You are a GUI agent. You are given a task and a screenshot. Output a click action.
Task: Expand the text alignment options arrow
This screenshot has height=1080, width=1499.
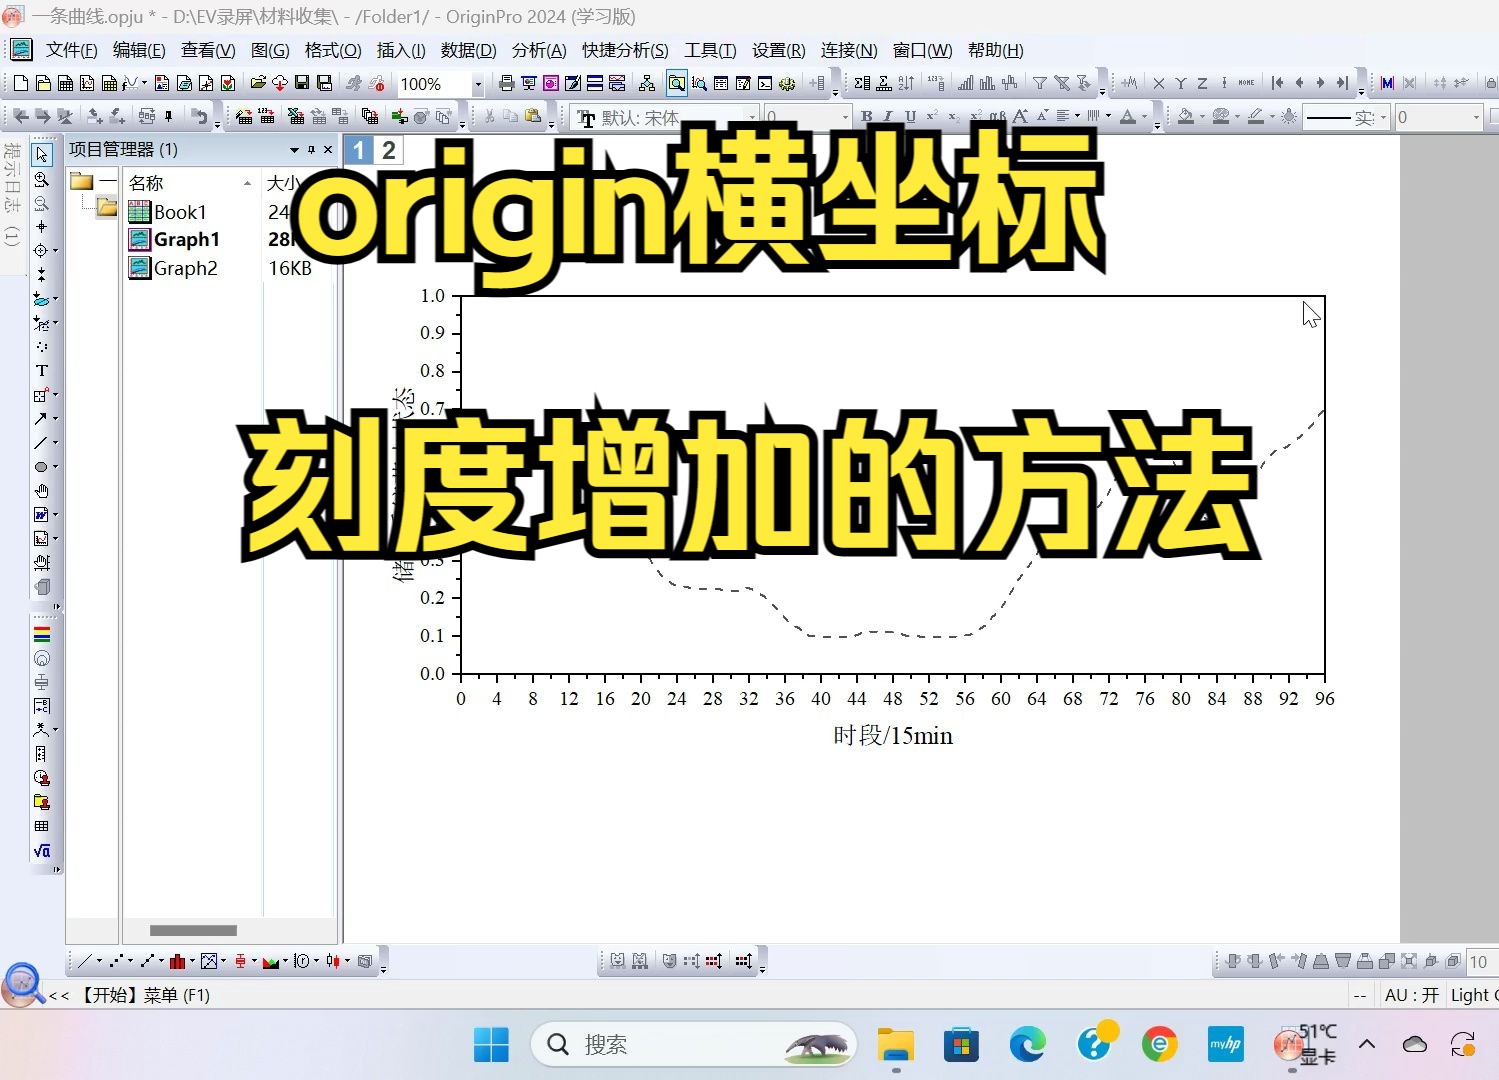(1077, 117)
